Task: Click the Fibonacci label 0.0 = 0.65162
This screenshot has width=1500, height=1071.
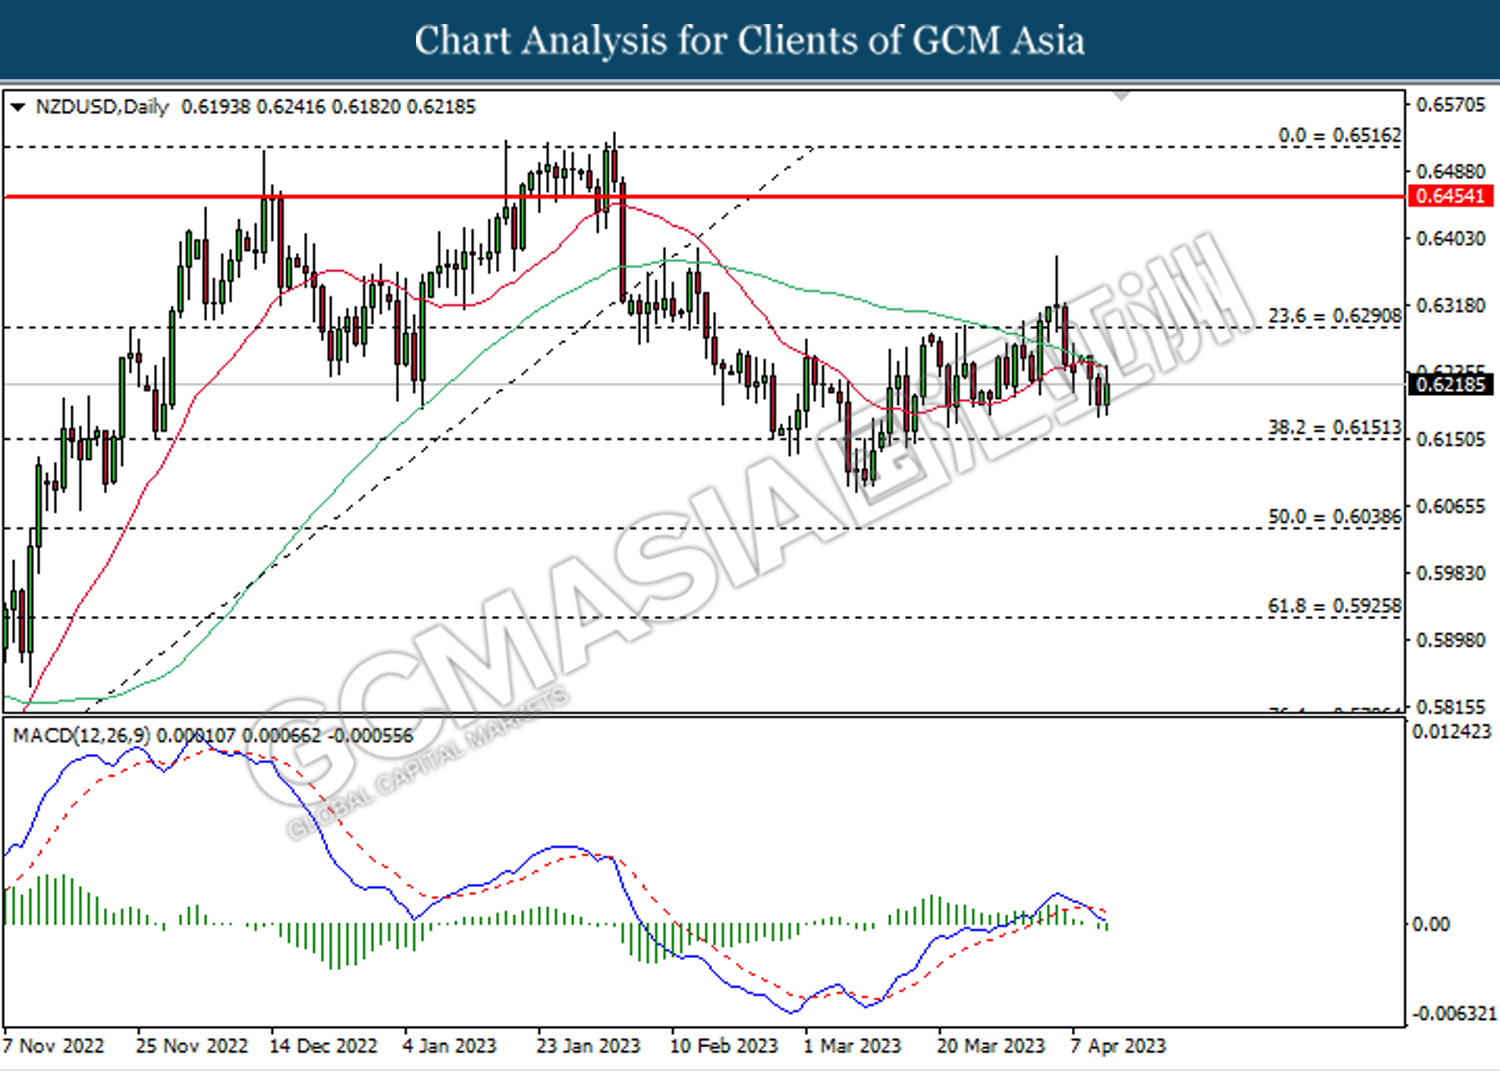Action: pos(1340,135)
